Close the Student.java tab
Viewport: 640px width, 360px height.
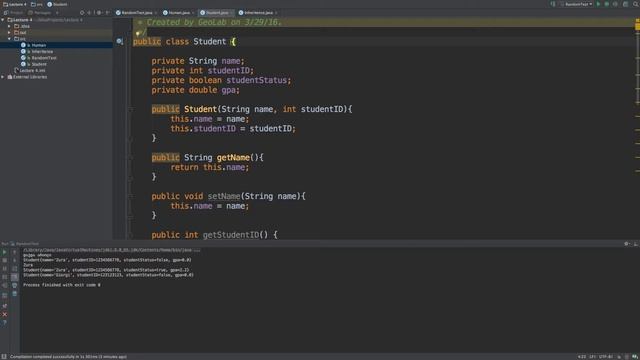pyautogui.click(x=231, y=13)
